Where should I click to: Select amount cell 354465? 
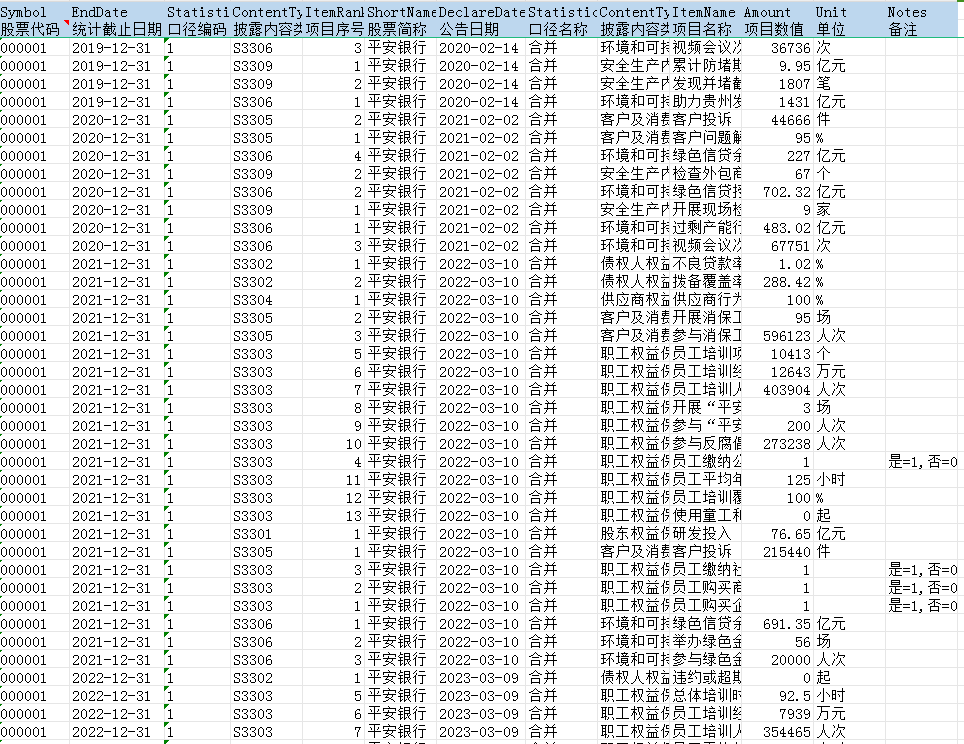click(x=778, y=732)
